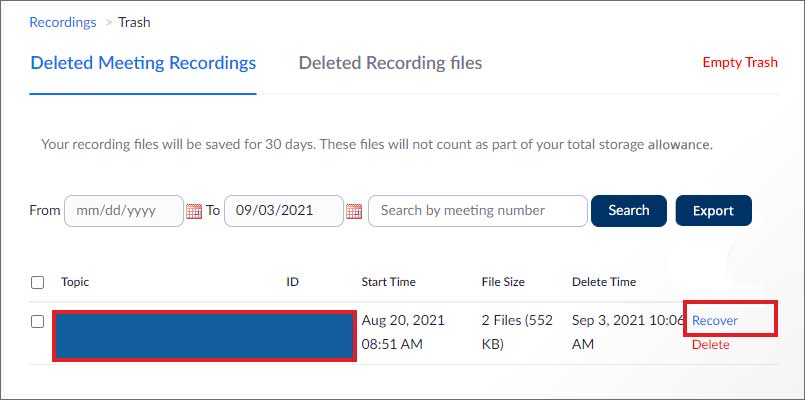The image size is (805, 400).
Task: Click Empty Trash link
Action: [x=740, y=62]
